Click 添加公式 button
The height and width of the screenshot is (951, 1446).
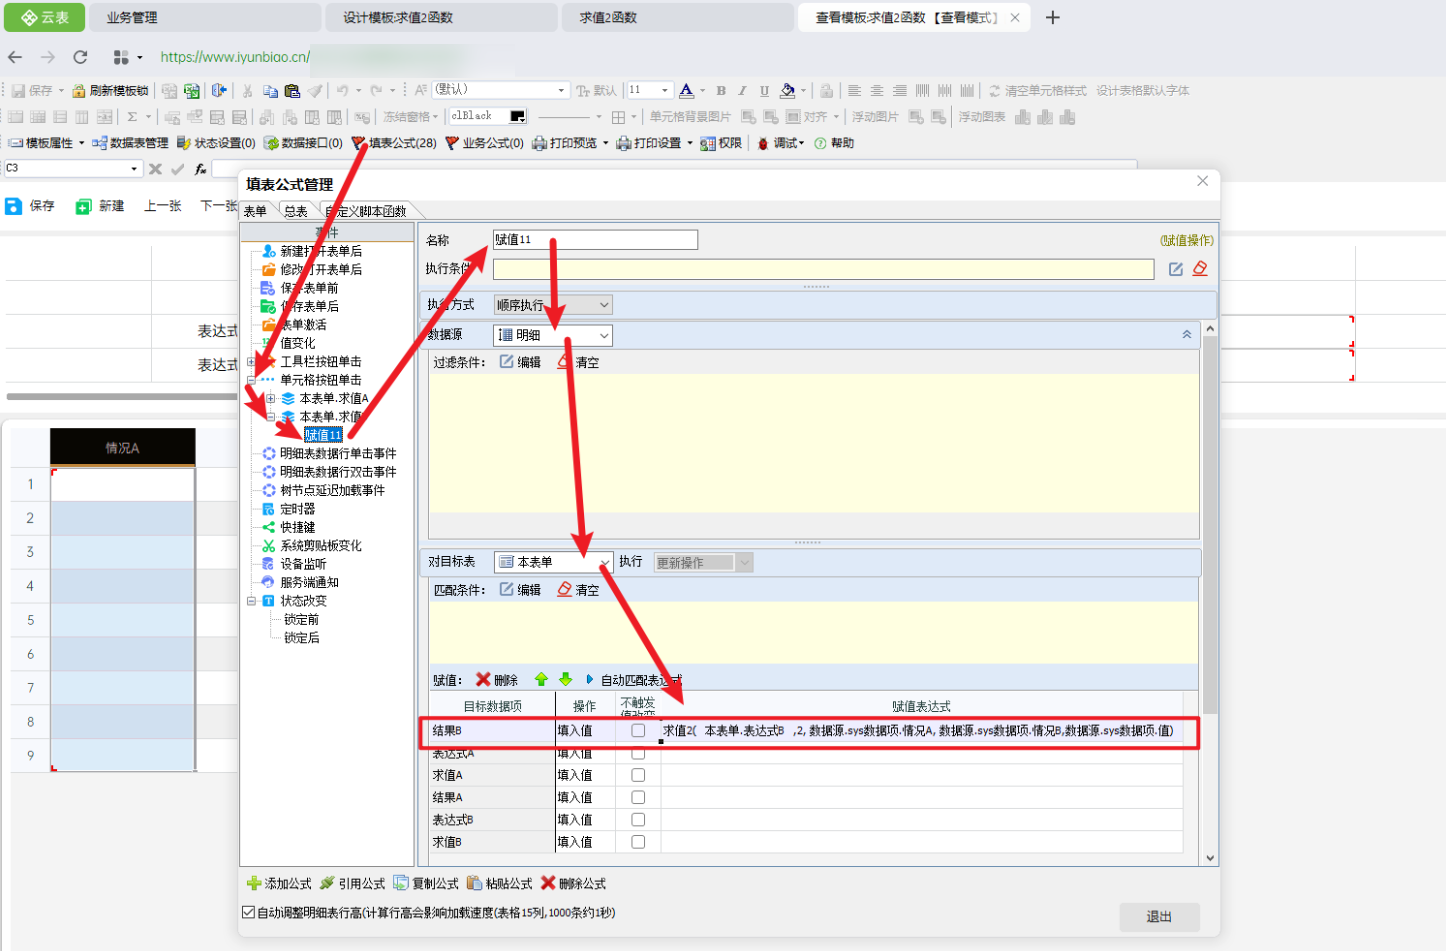click(x=279, y=883)
